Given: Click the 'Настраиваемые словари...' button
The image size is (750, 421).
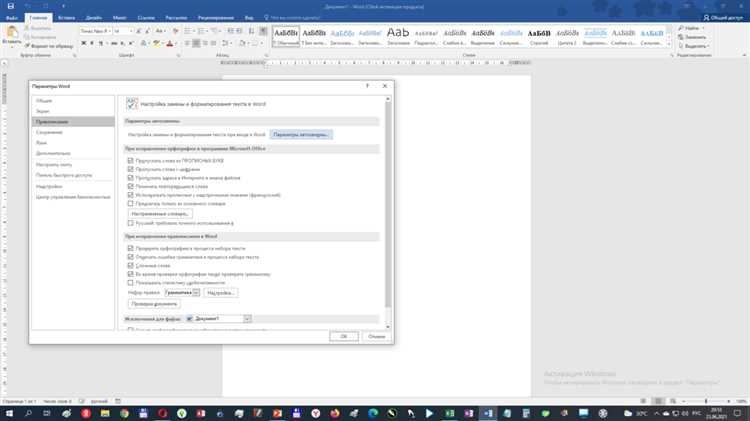Looking at the screenshot, I should [160, 214].
